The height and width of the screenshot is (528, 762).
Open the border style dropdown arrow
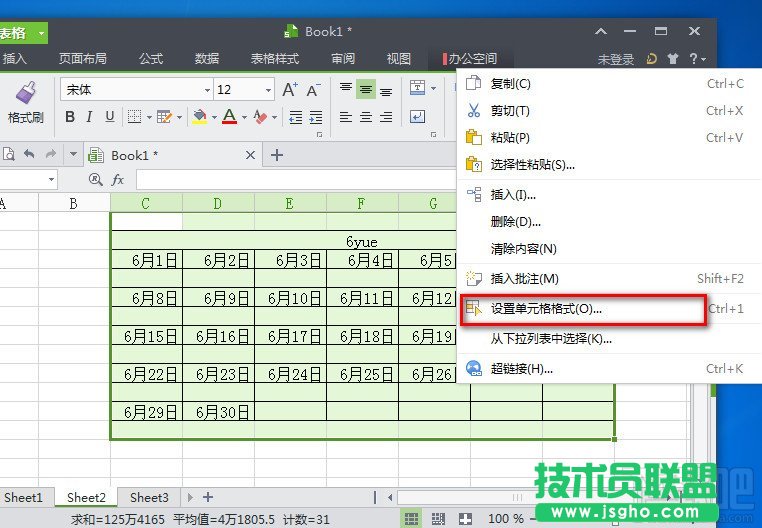pos(149,117)
